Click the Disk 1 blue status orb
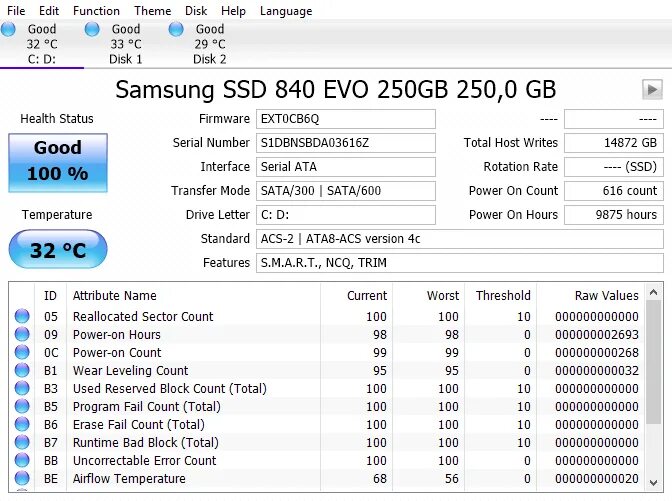Viewport: 672px width, 501px height. (x=92, y=29)
